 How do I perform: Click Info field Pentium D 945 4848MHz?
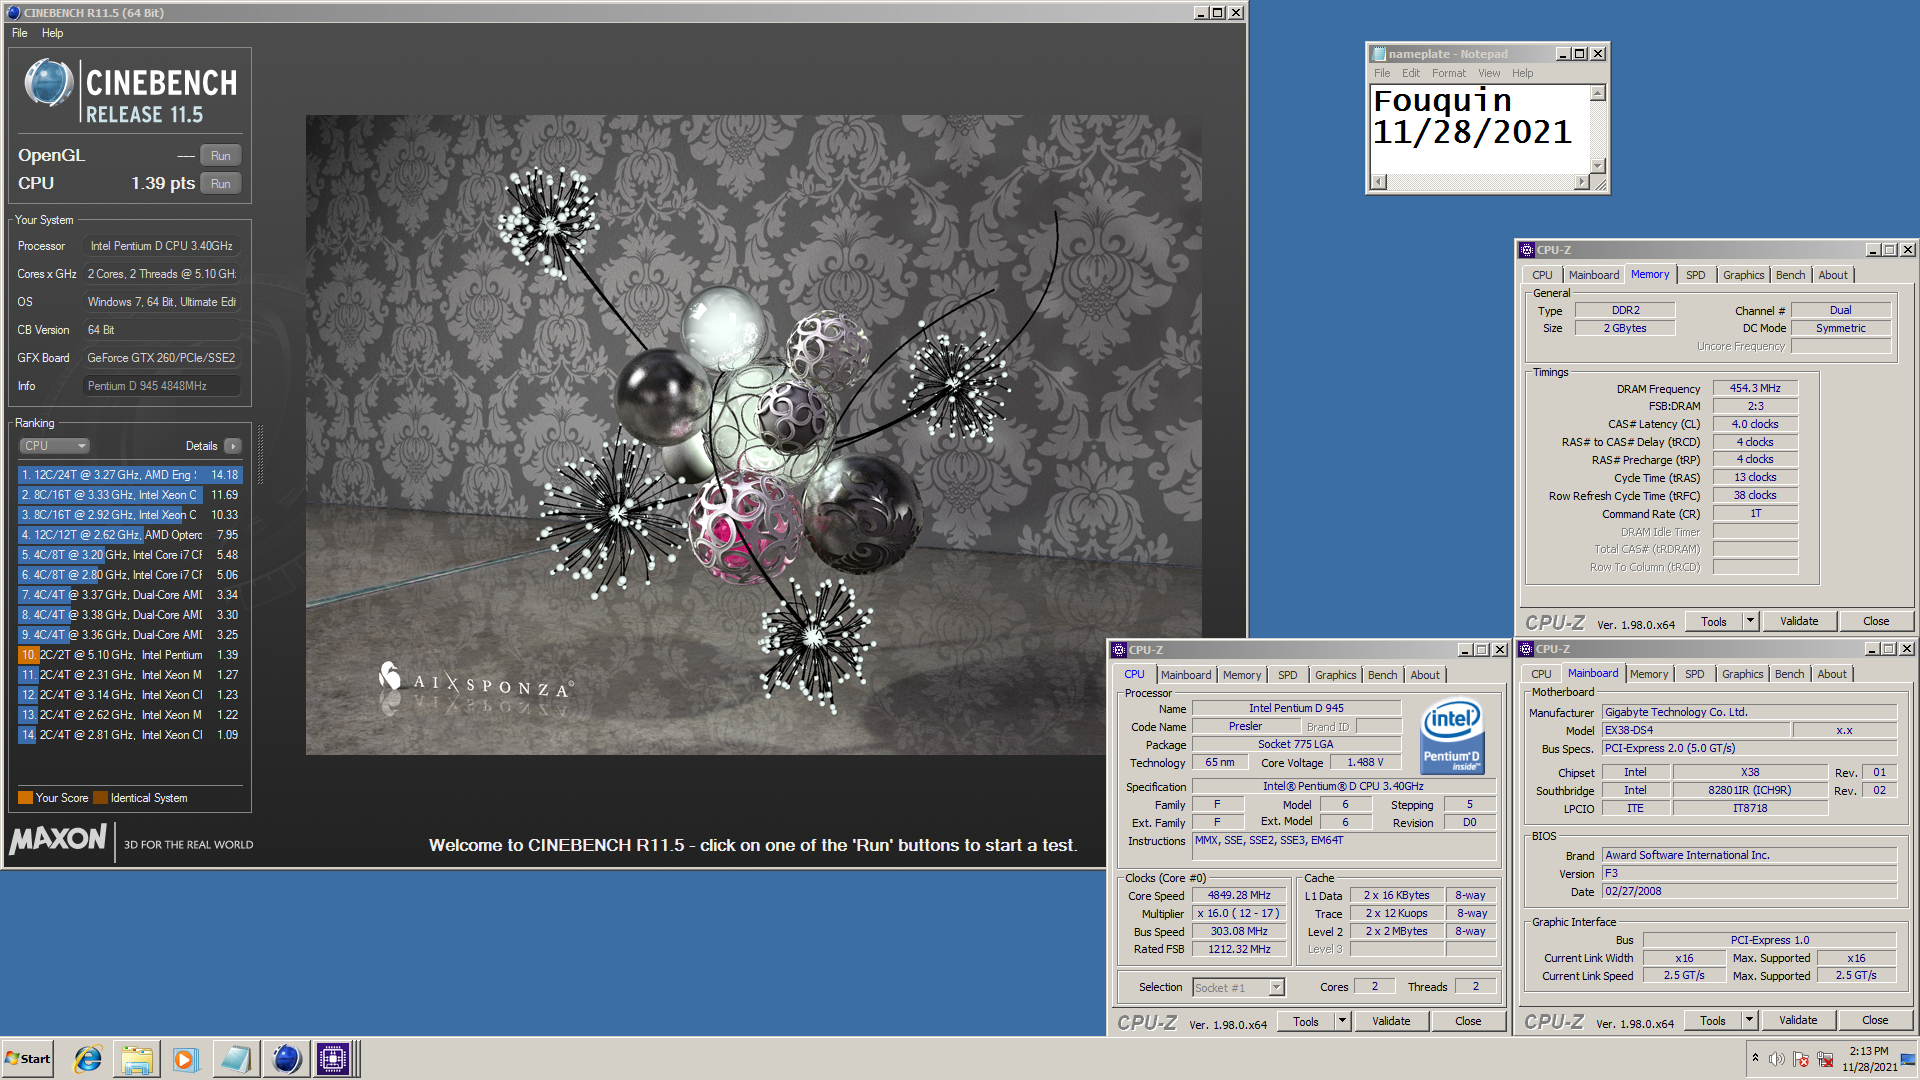pyautogui.click(x=161, y=386)
